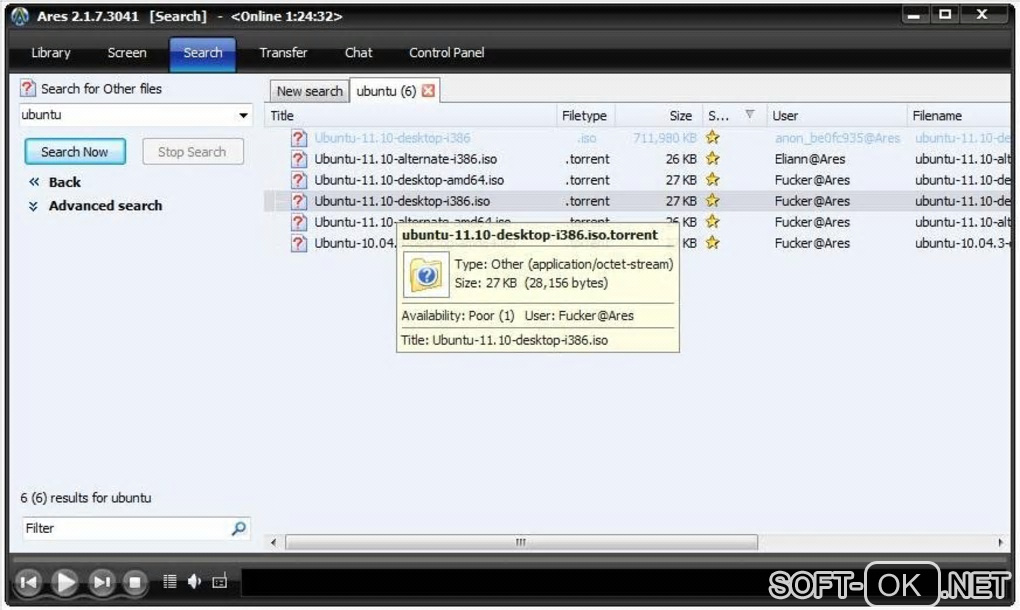The height and width of the screenshot is (610, 1020).
Task: Click the filter magnifier icon
Action: tap(239, 528)
